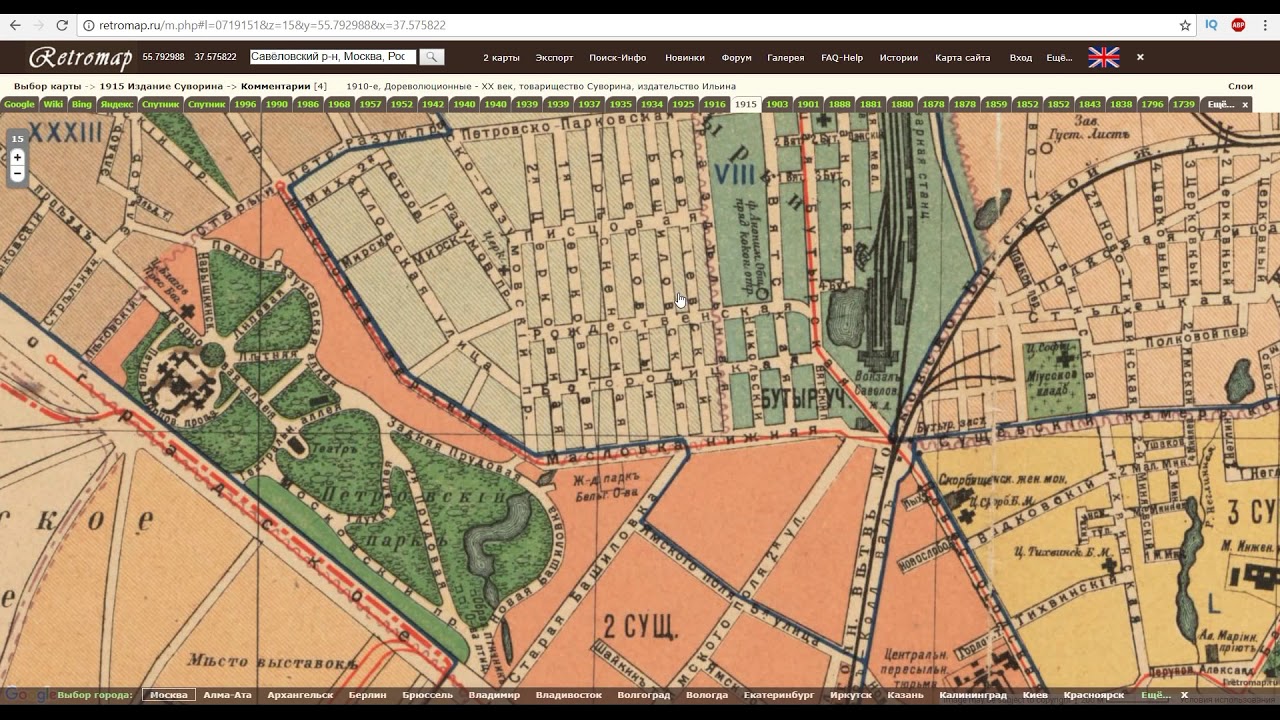1280x720 pixels.
Task: Open the Поиск-Инфо menu
Action: point(618,58)
